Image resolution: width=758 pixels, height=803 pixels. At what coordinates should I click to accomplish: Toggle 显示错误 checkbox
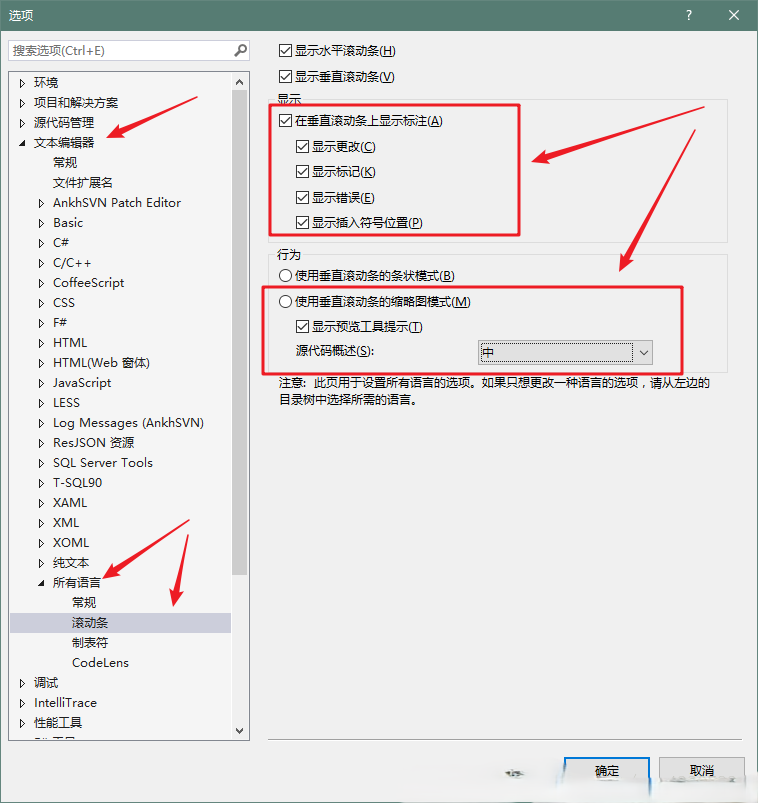(x=302, y=197)
